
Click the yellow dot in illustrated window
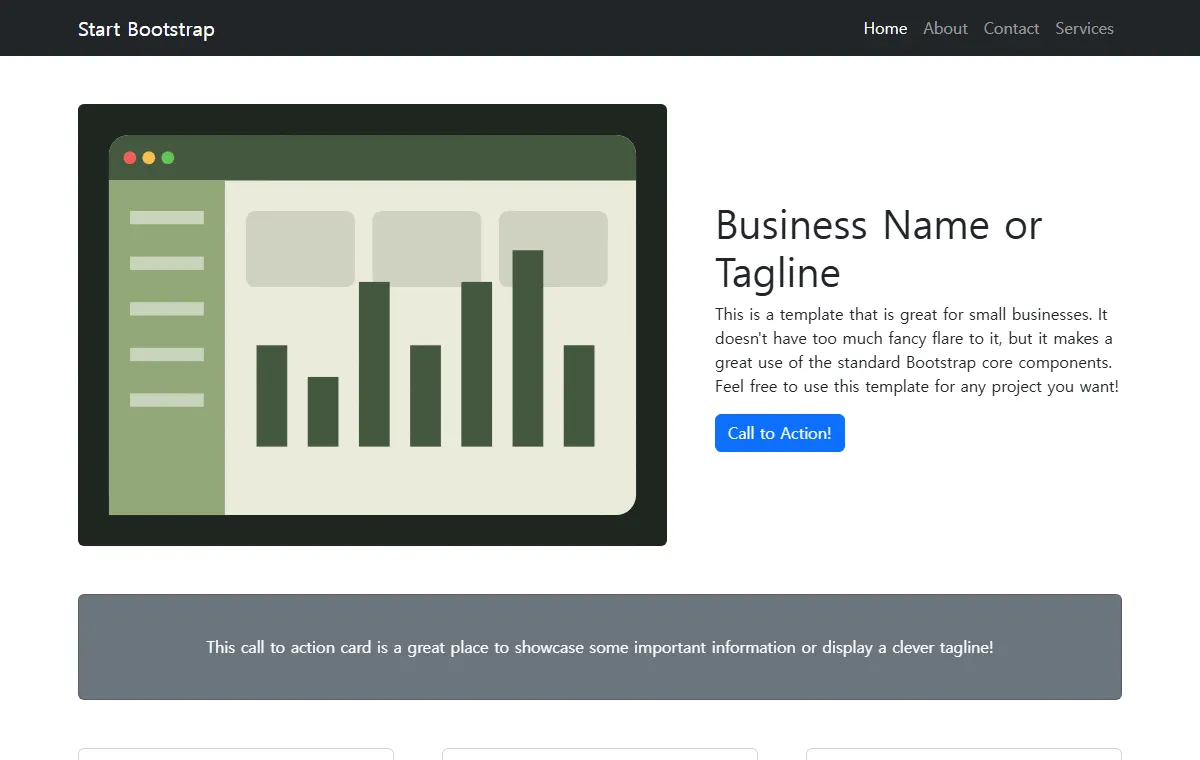(x=149, y=158)
